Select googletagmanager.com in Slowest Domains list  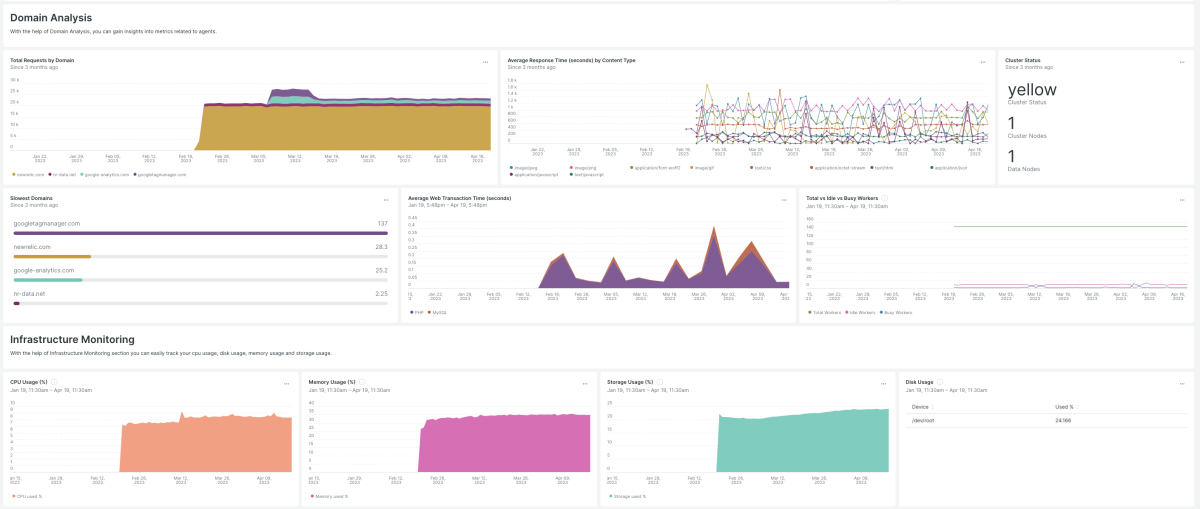[47, 224]
